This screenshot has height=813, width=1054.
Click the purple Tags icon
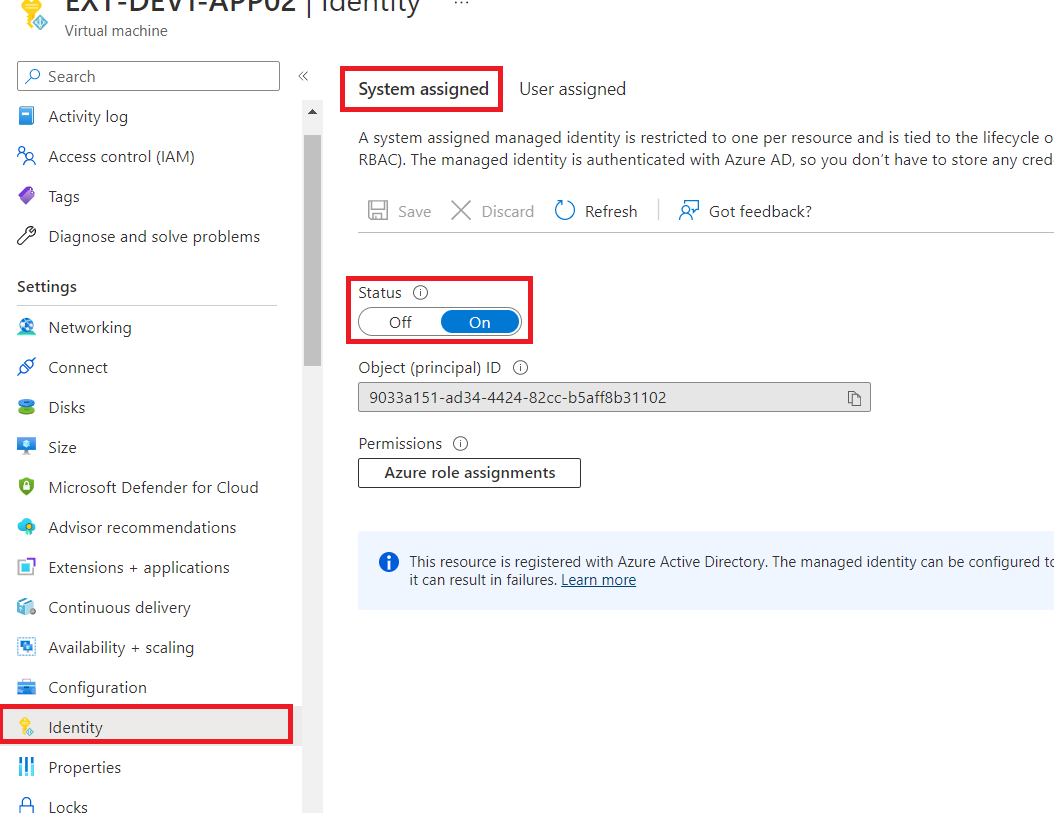tap(26, 196)
